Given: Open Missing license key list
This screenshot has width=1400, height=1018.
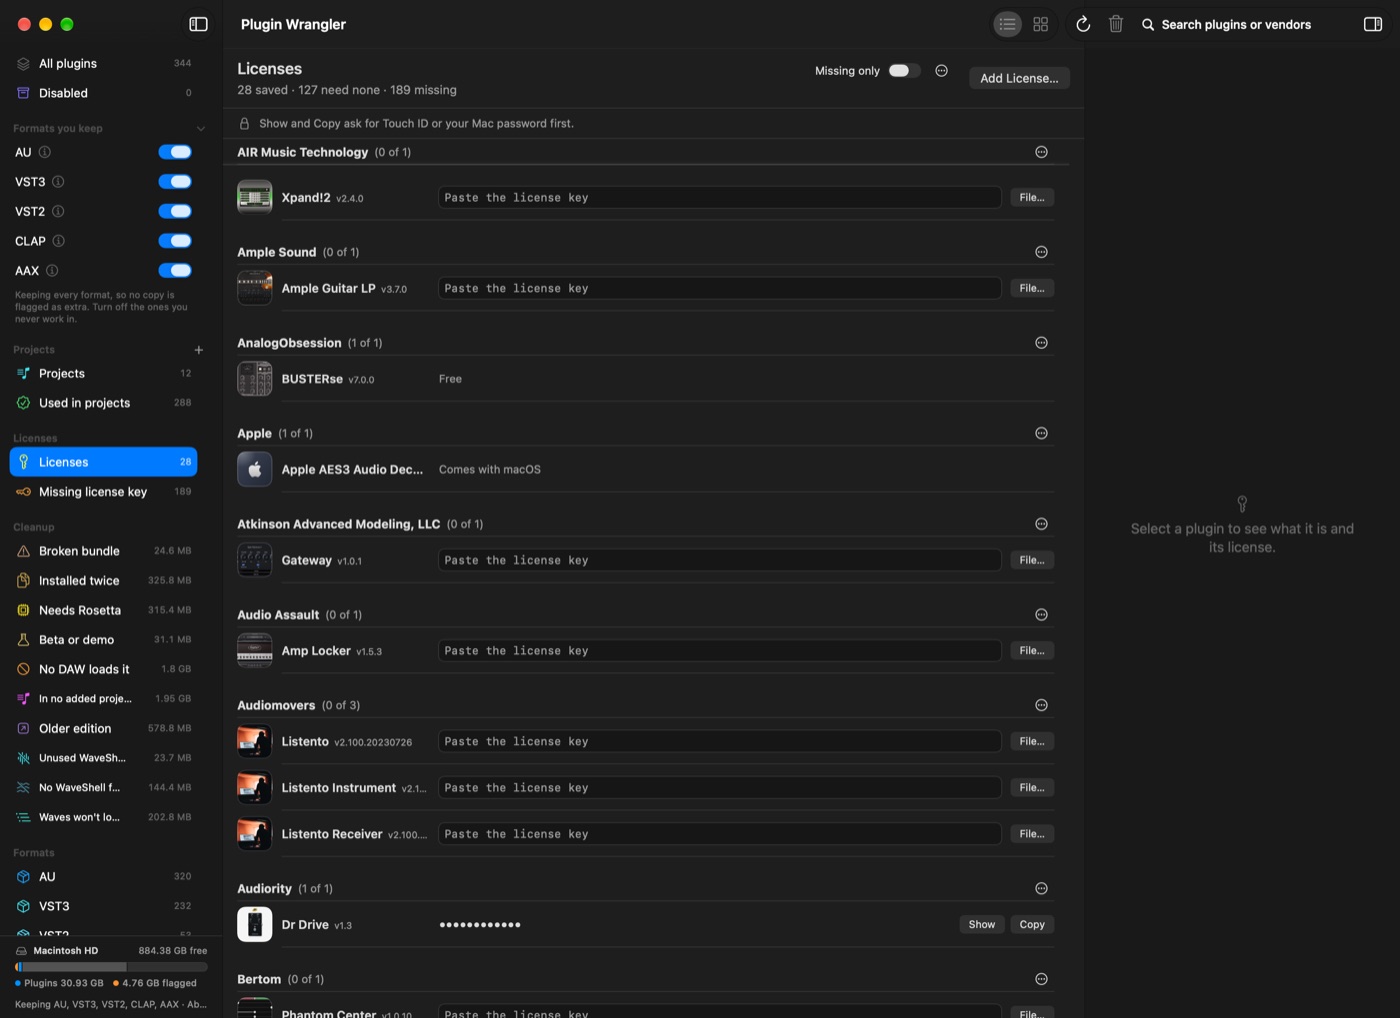Looking at the screenshot, I should tap(103, 492).
